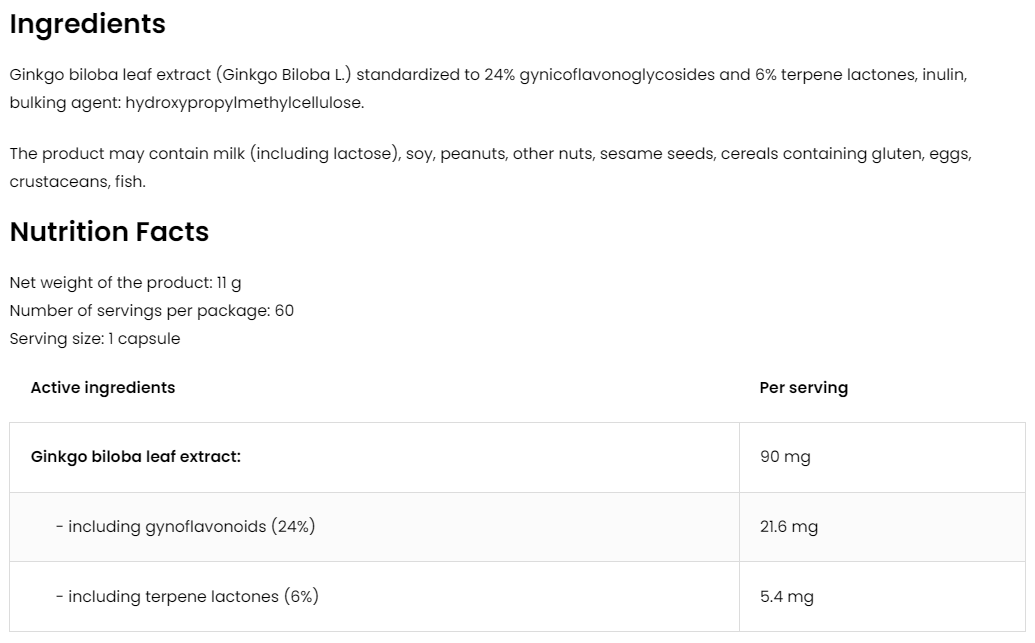Click the Active ingredients column header
Image resolution: width=1035 pixels, height=643 pixels.
[x=102, y=387]
